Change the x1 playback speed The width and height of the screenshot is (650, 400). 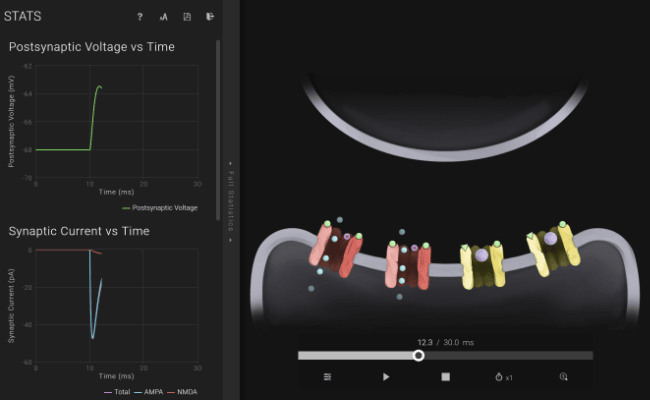504,377
